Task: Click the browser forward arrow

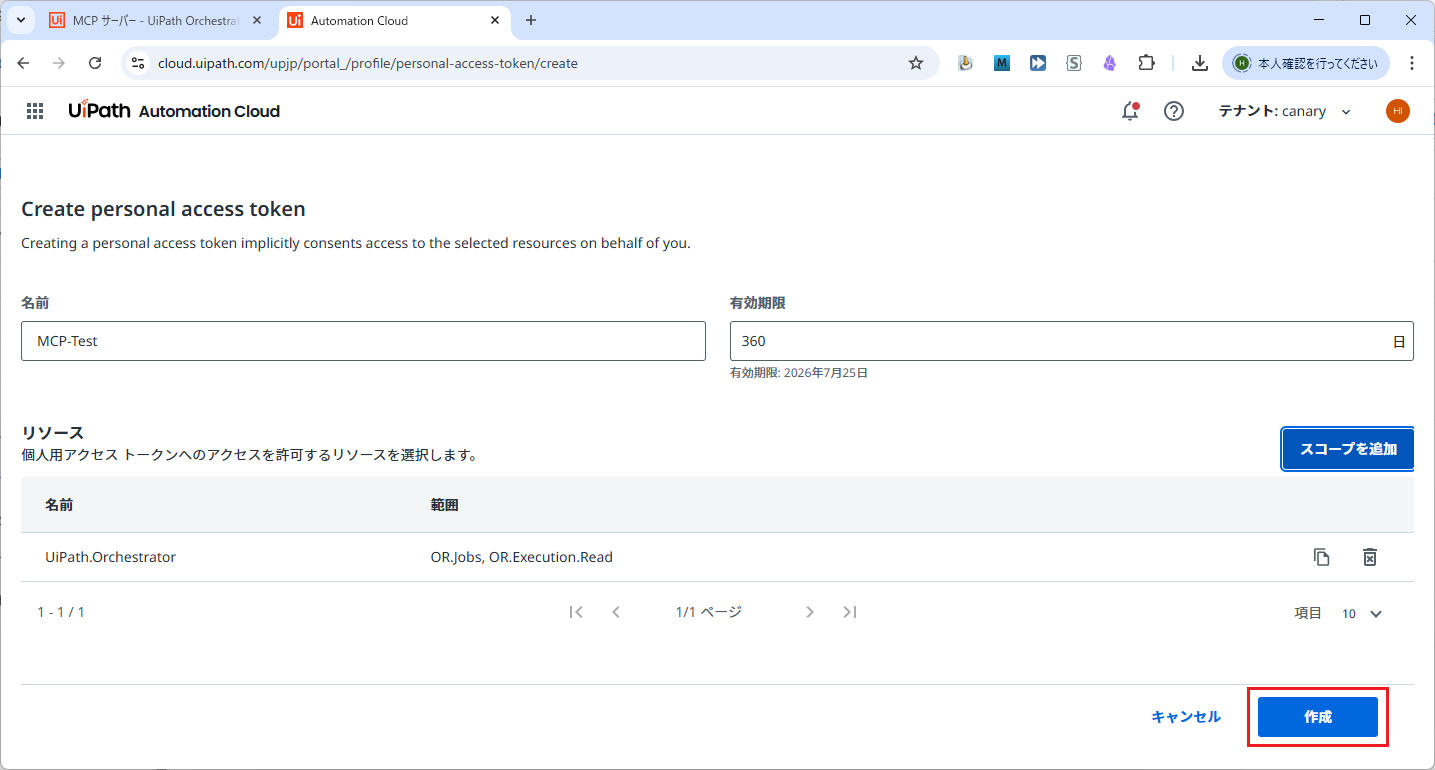Action: (59, 63)
